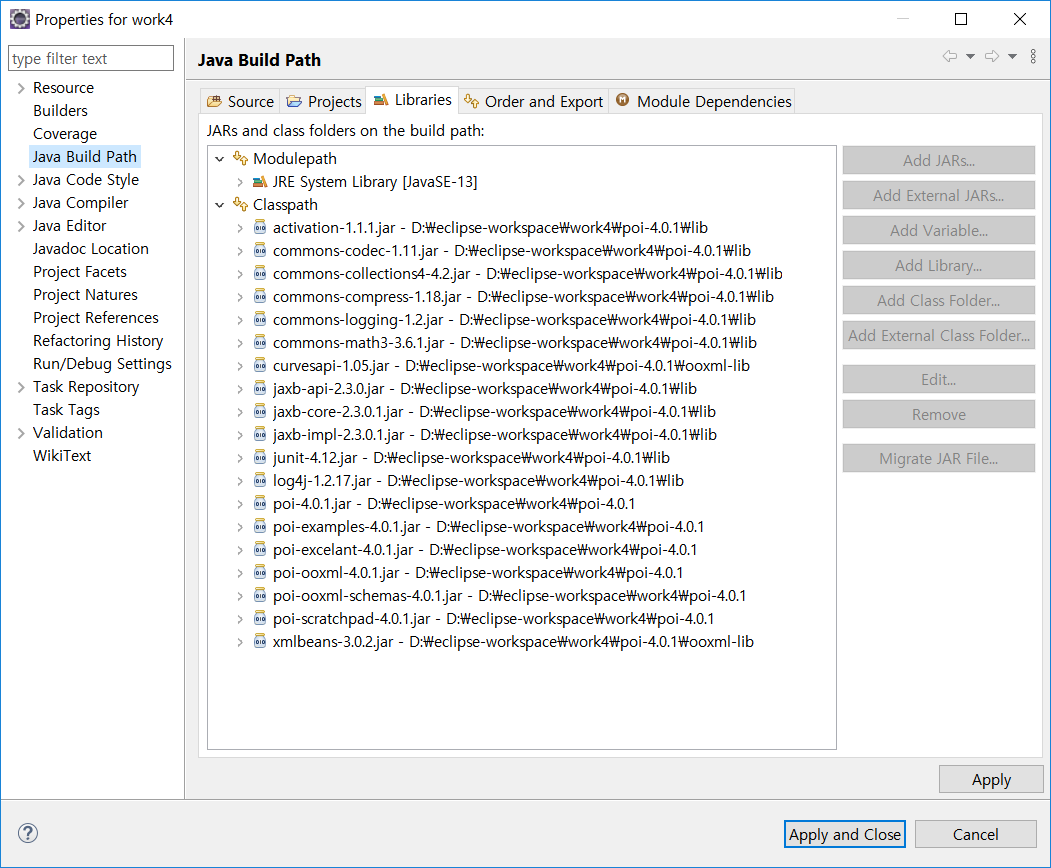Click the curvesapi-1.05.jar jar icon
Image resolution: width=1051 pixels, height=868 pixels.
pyautogui.click(x=260, y=365)
